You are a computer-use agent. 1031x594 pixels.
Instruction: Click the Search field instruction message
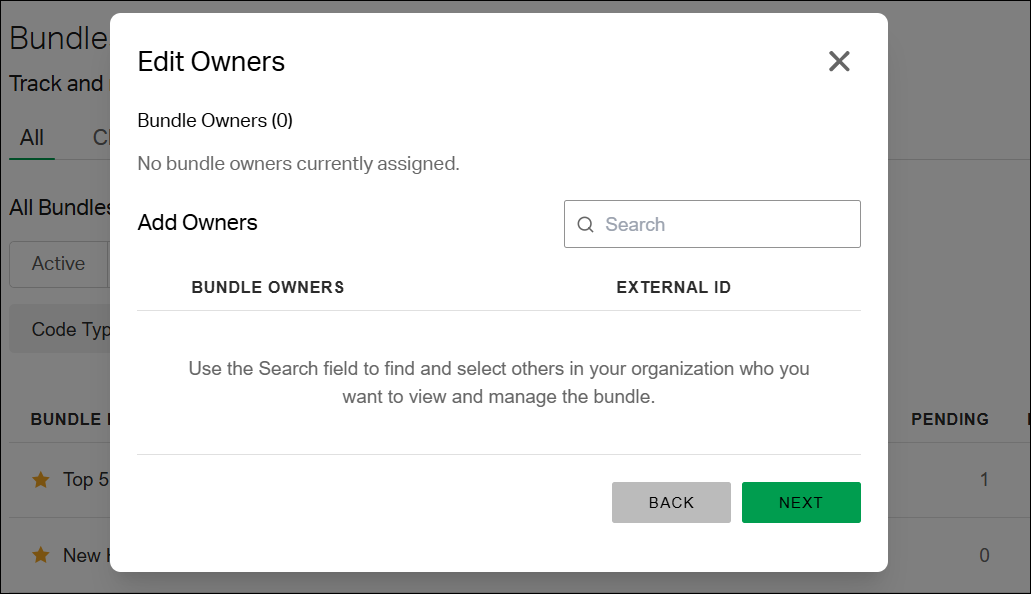[499, 382]
